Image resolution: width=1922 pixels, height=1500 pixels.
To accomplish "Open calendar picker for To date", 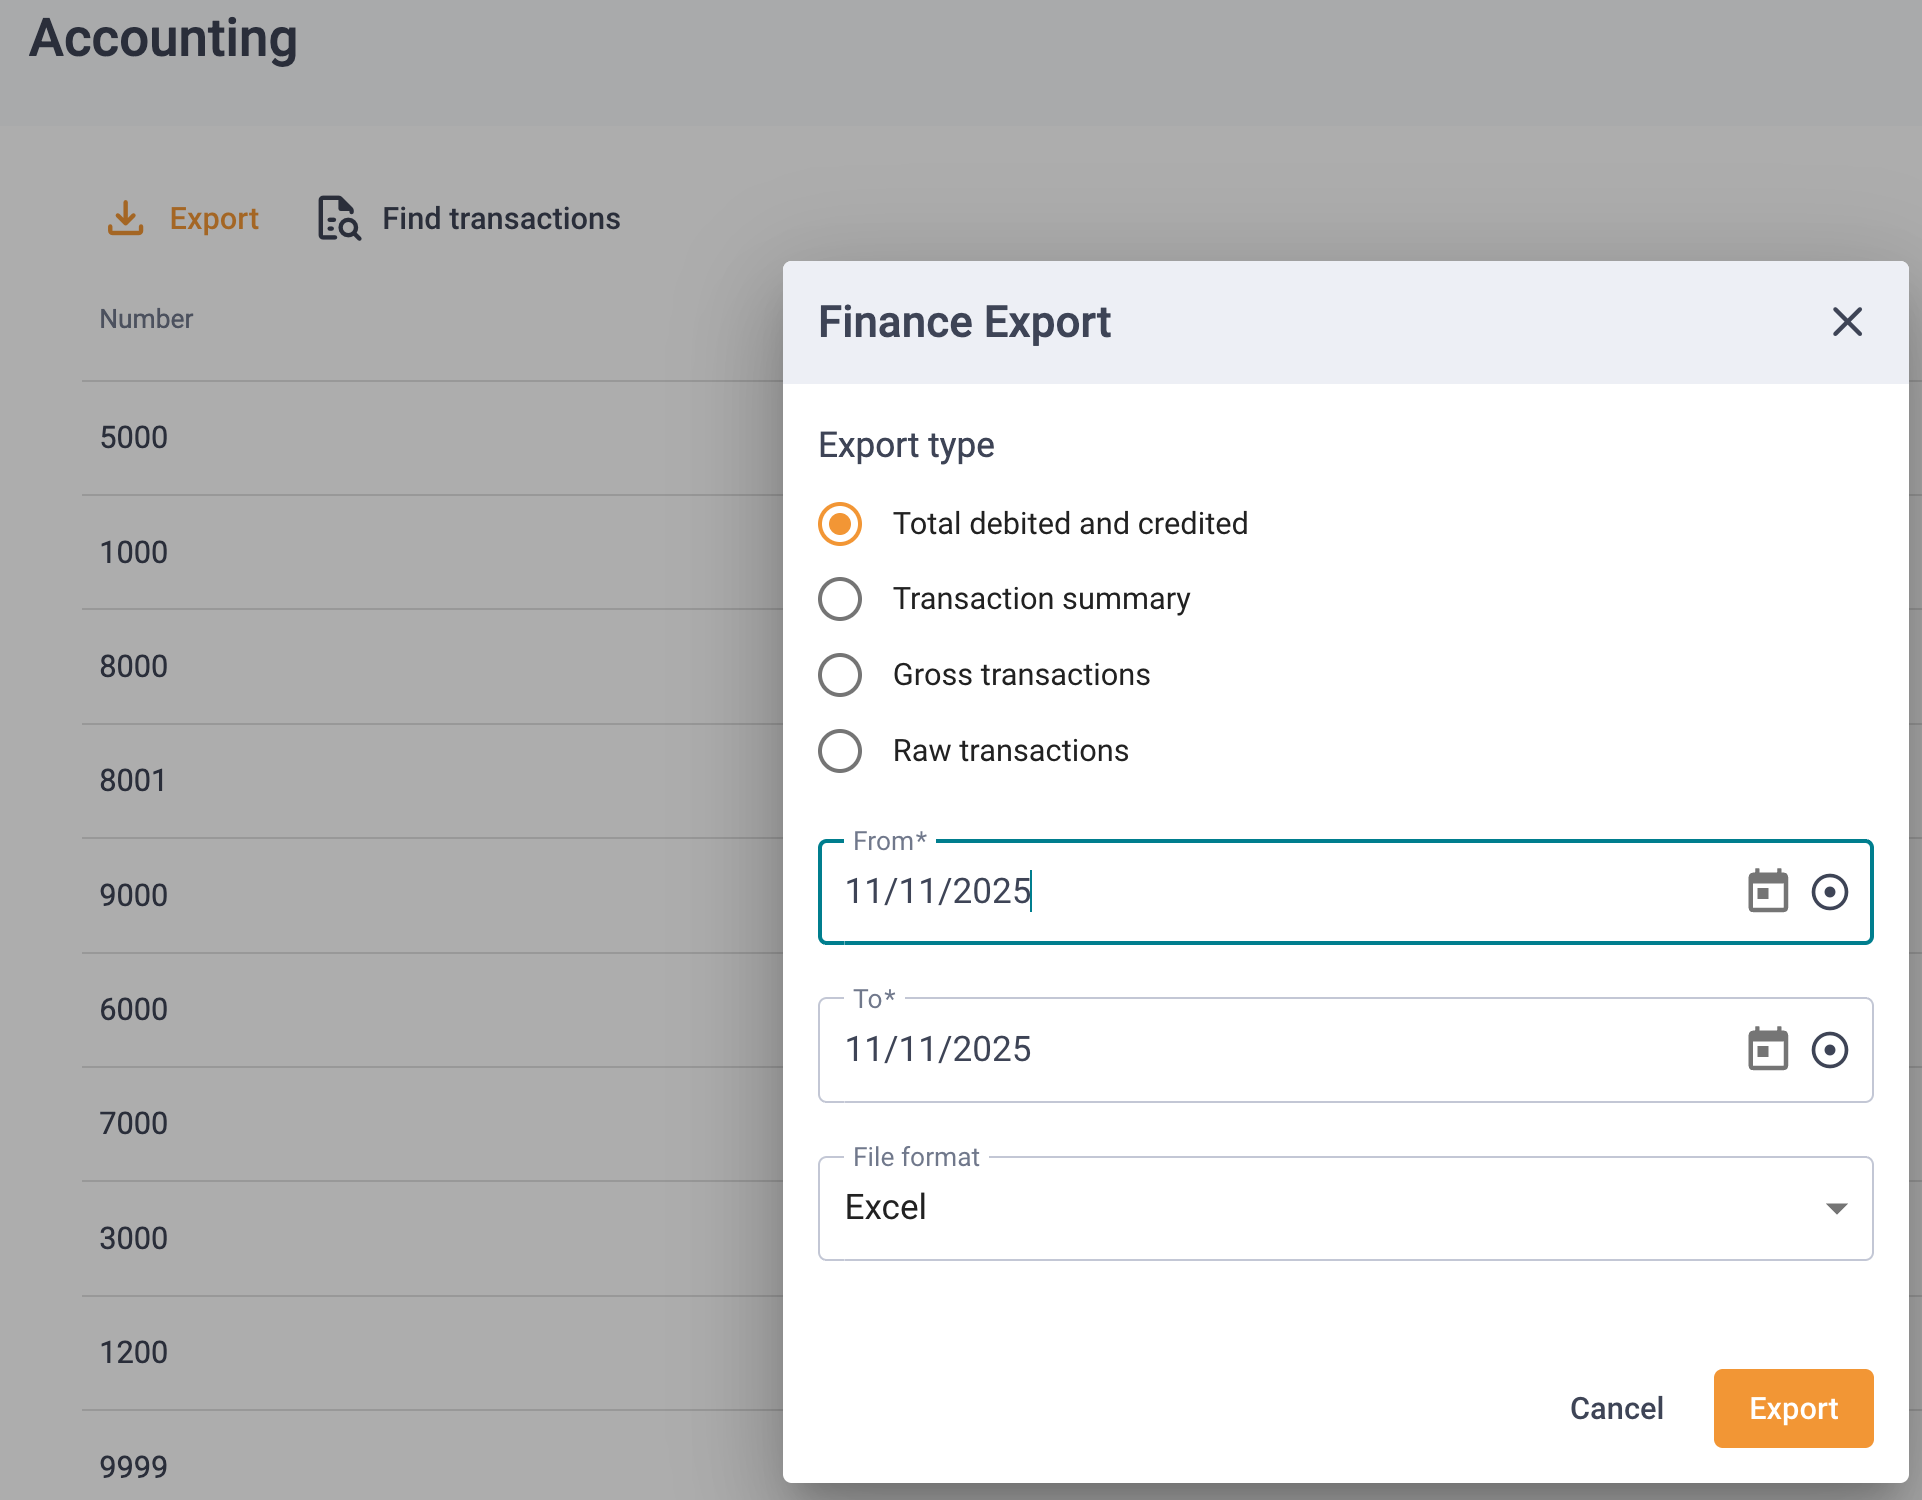I will [1767, 1049].
